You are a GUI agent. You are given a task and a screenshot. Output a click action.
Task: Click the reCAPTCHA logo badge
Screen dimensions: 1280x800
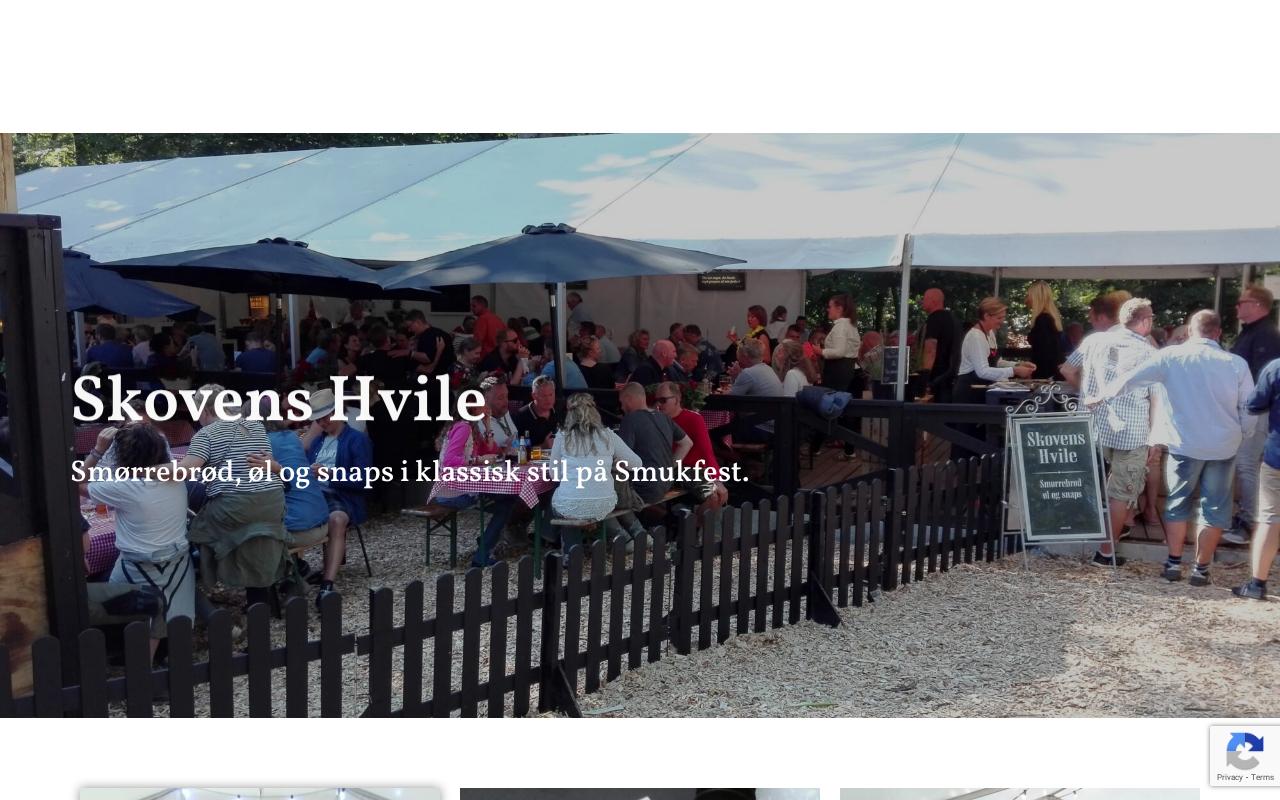coord(1245,751)
